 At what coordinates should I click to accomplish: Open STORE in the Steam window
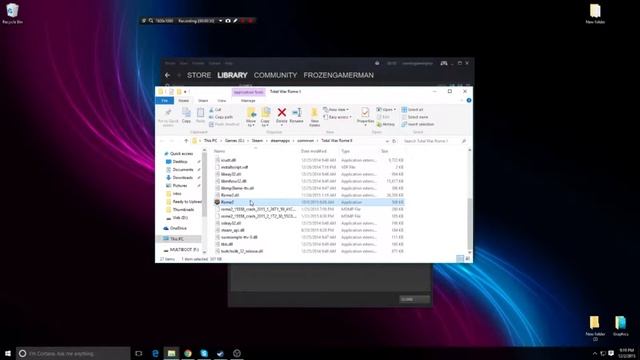199,75
